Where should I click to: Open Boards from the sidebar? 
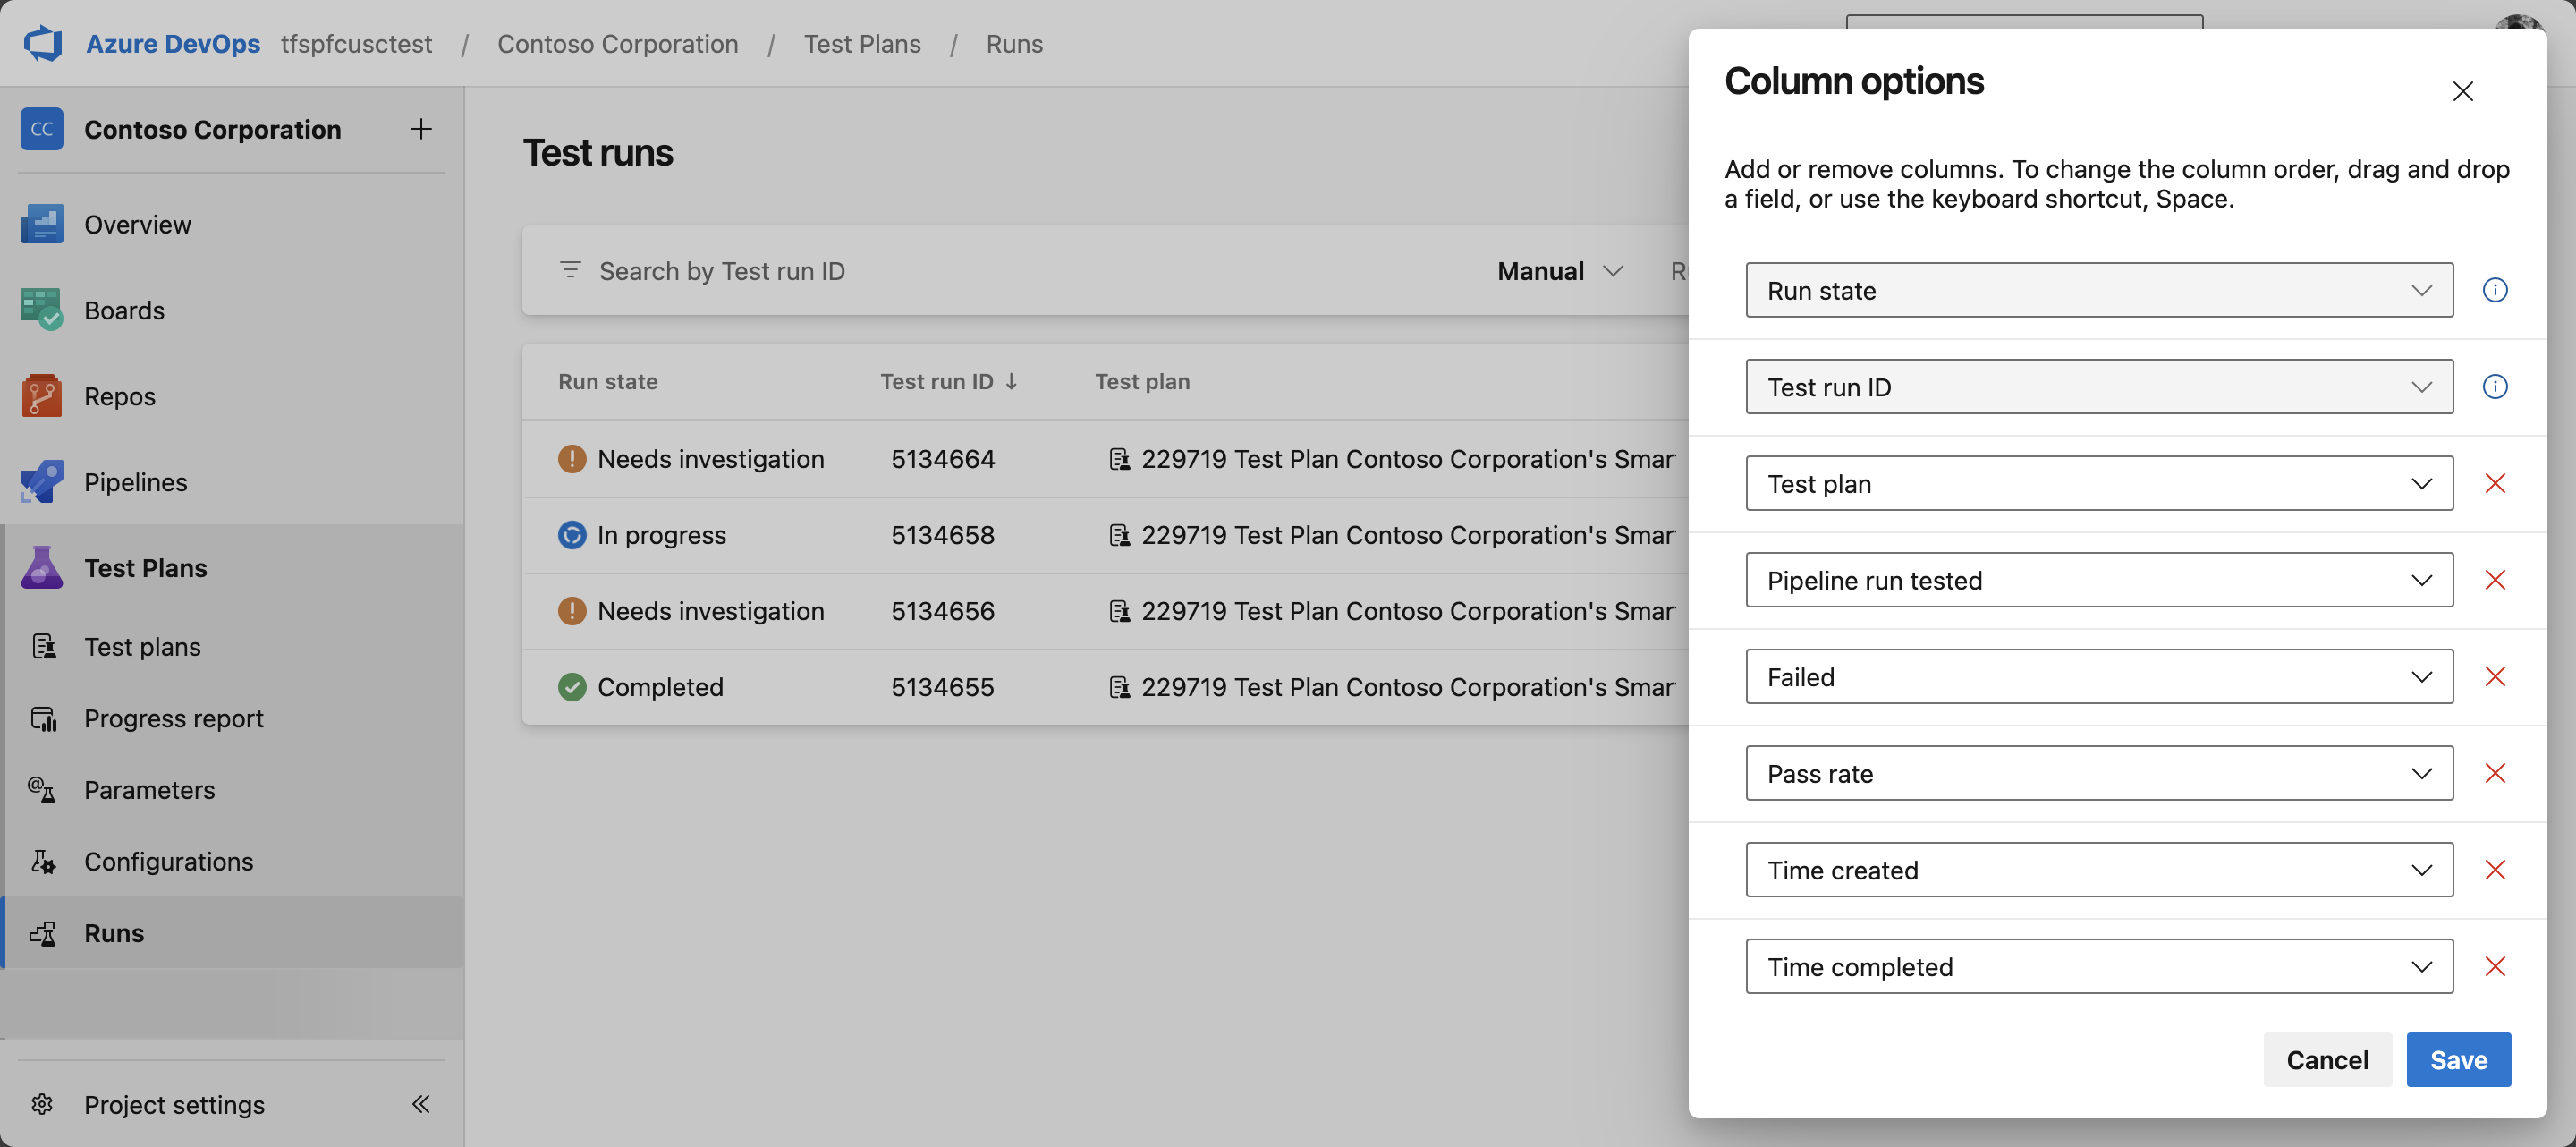click(x=124, y=310)
